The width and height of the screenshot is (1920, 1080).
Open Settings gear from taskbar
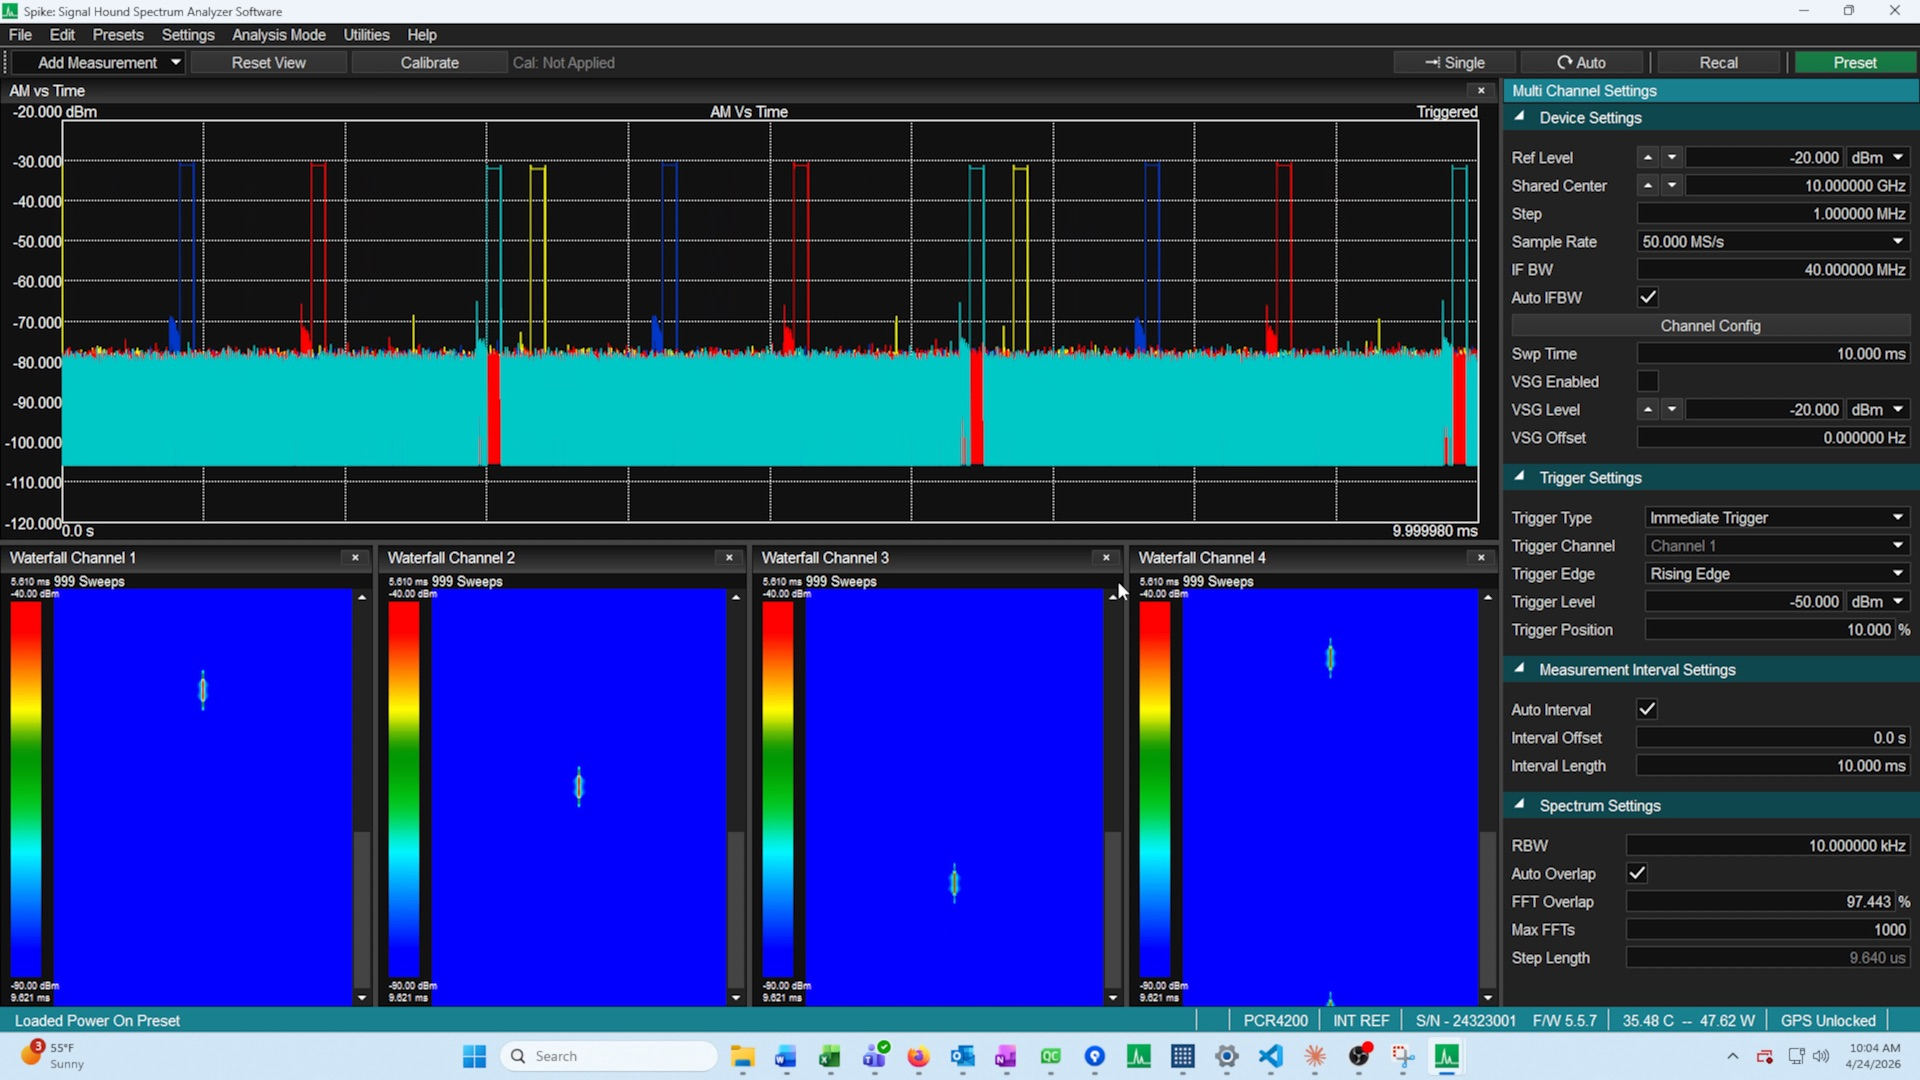1227,1056
